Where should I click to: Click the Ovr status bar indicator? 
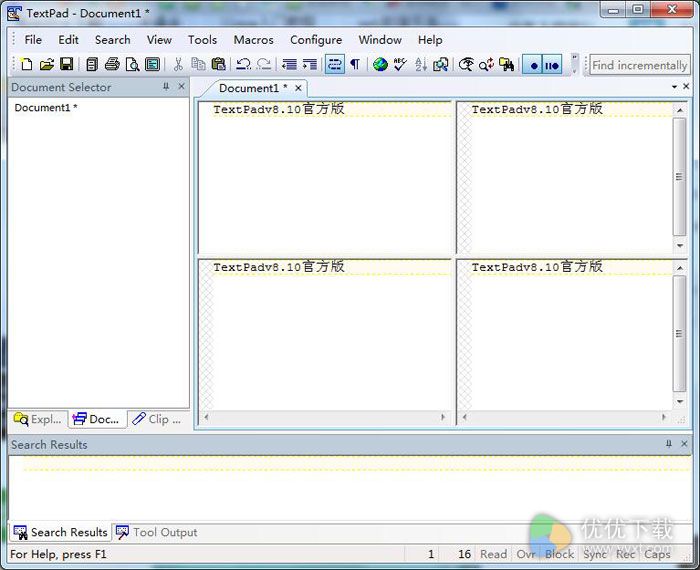[x=525, y=554]
